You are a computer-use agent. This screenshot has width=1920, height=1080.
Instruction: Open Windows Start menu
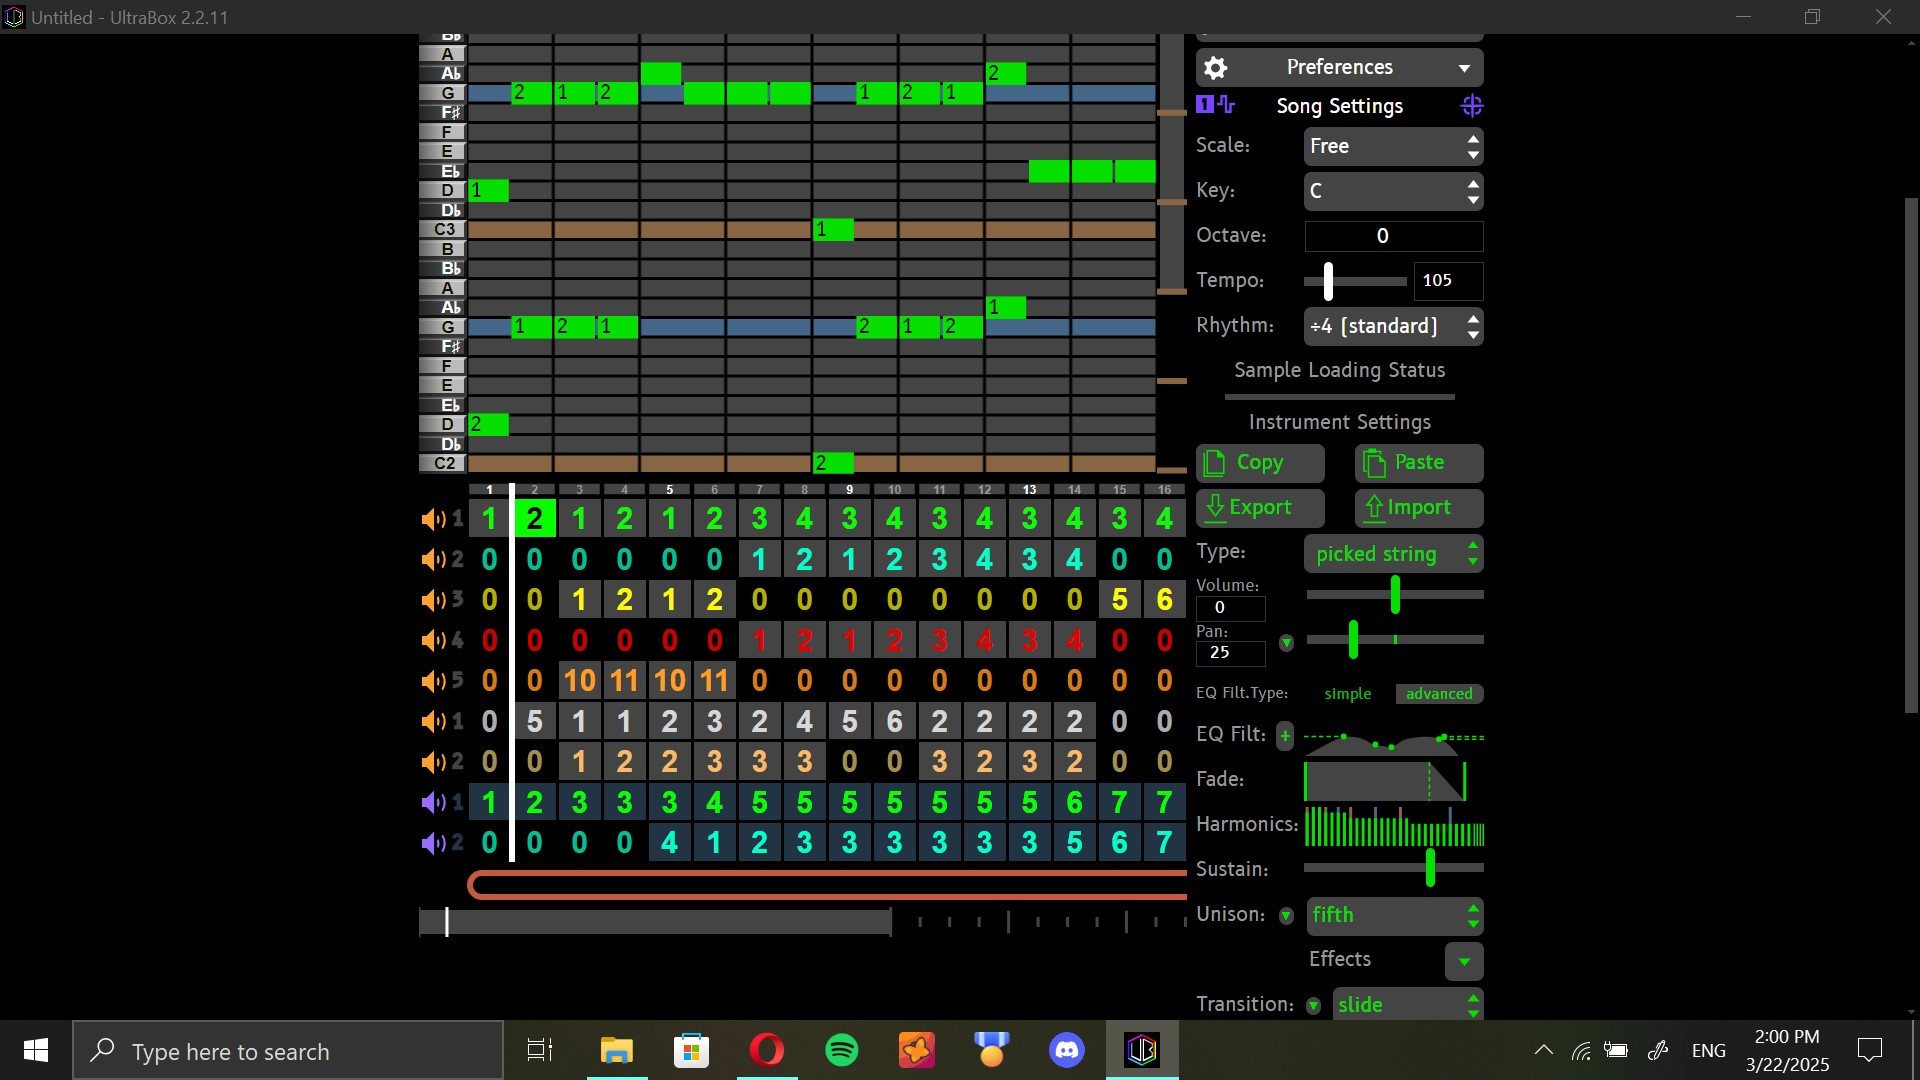click(x=36, y=1051)
